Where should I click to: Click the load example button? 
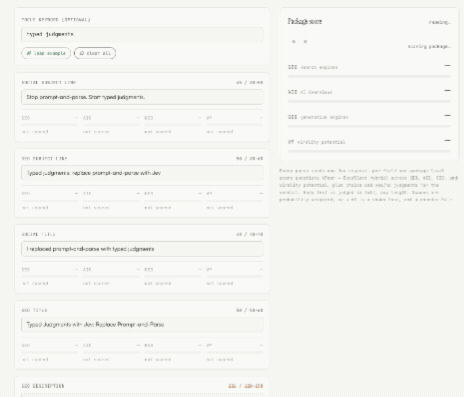(46, 53)
